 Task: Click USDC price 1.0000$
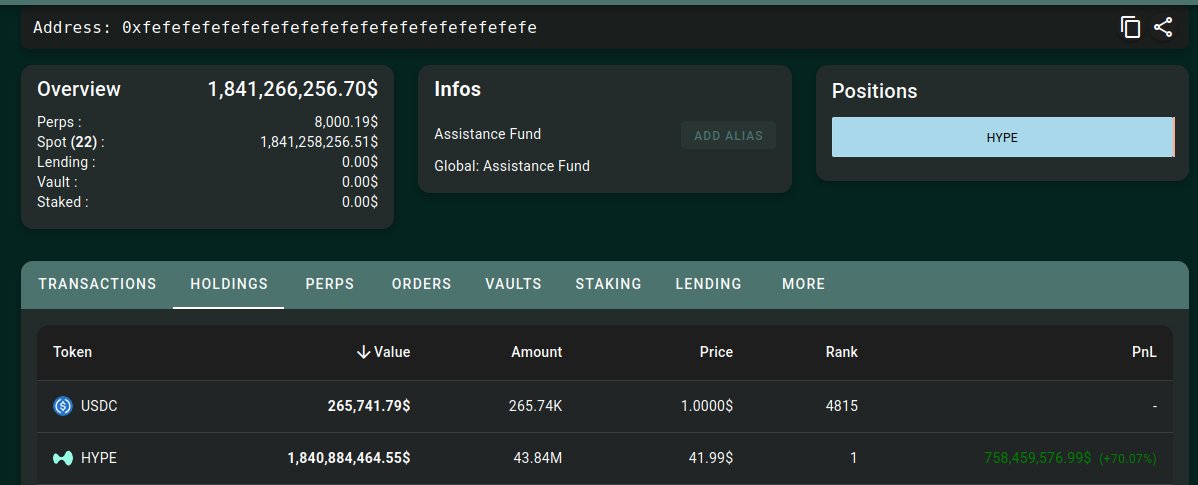pos(707,406)
